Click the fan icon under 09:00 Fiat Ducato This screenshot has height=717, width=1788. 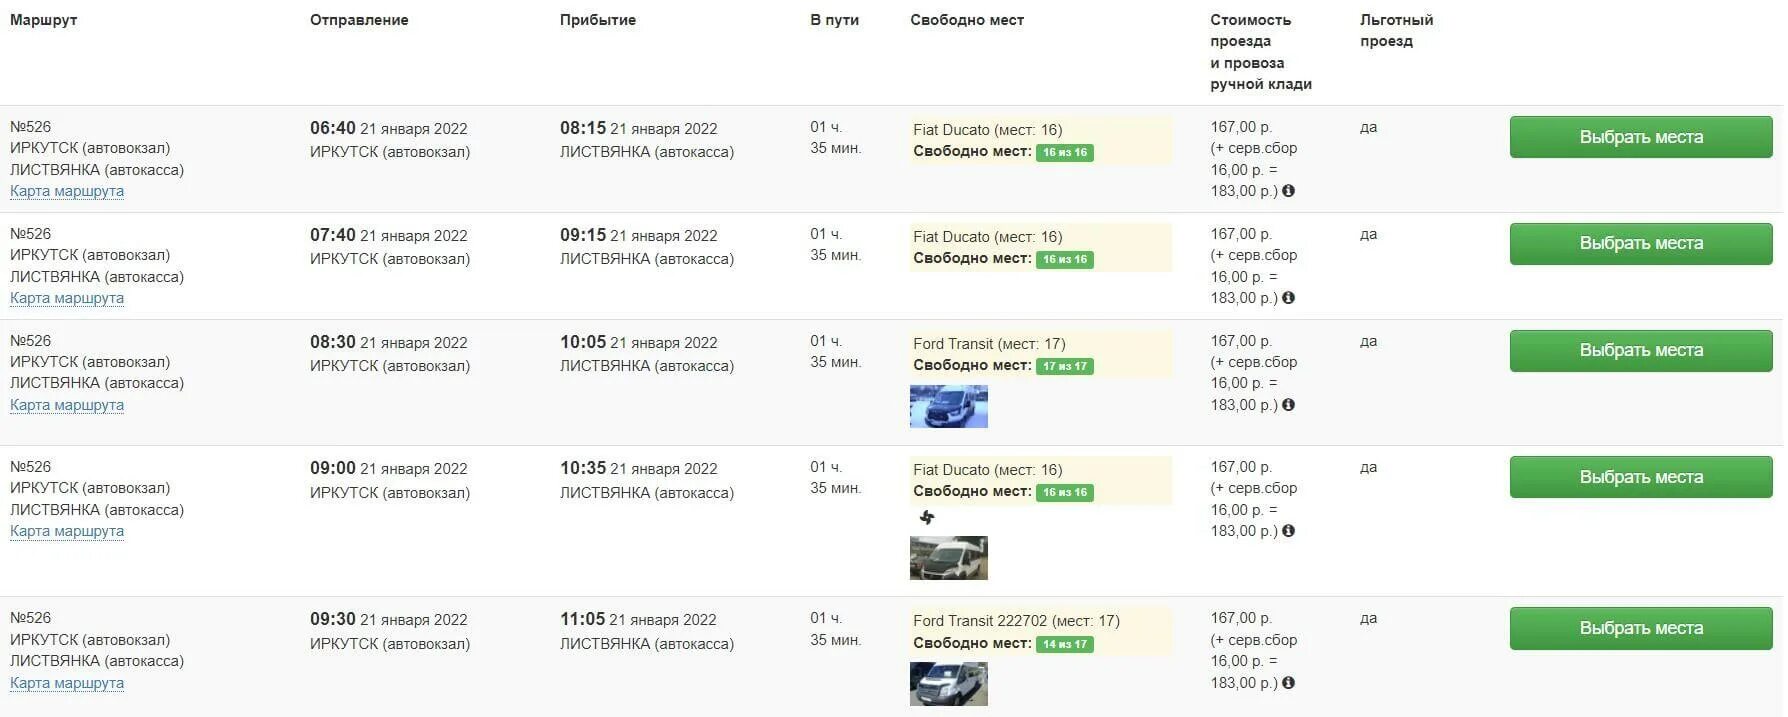927,517
